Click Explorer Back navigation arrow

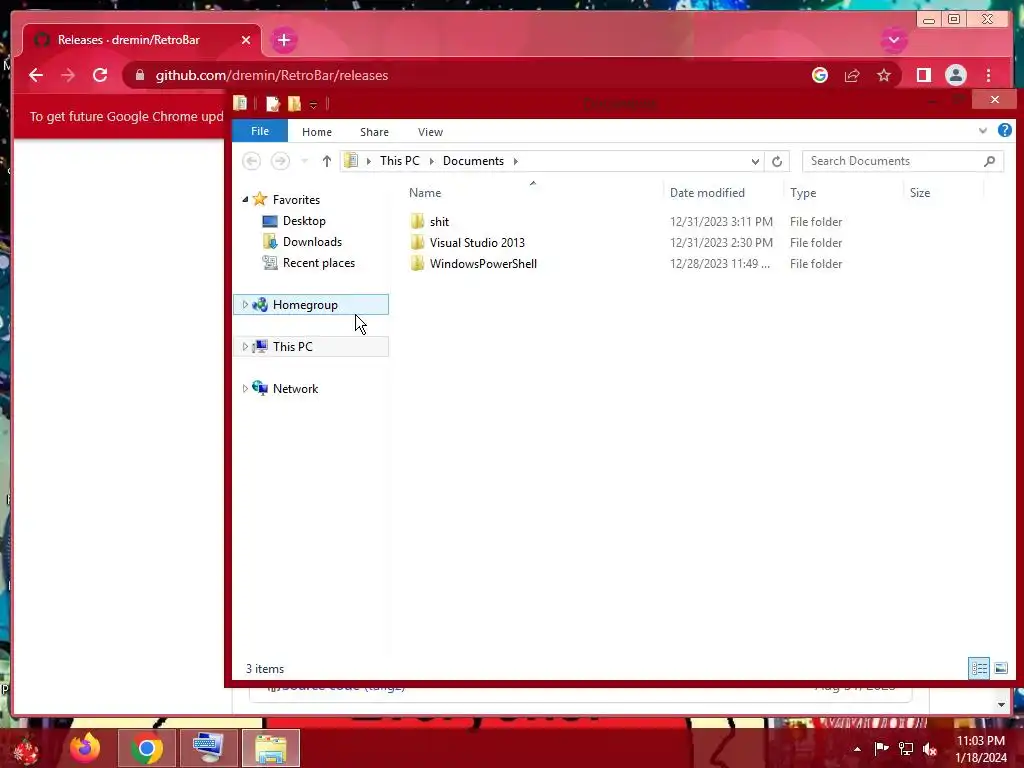click(x=251, y=161)
